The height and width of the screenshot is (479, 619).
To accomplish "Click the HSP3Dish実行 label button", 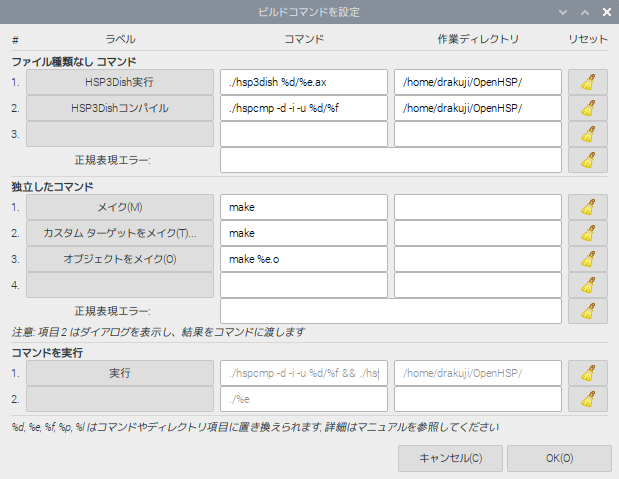I will [x=120, y=82].
